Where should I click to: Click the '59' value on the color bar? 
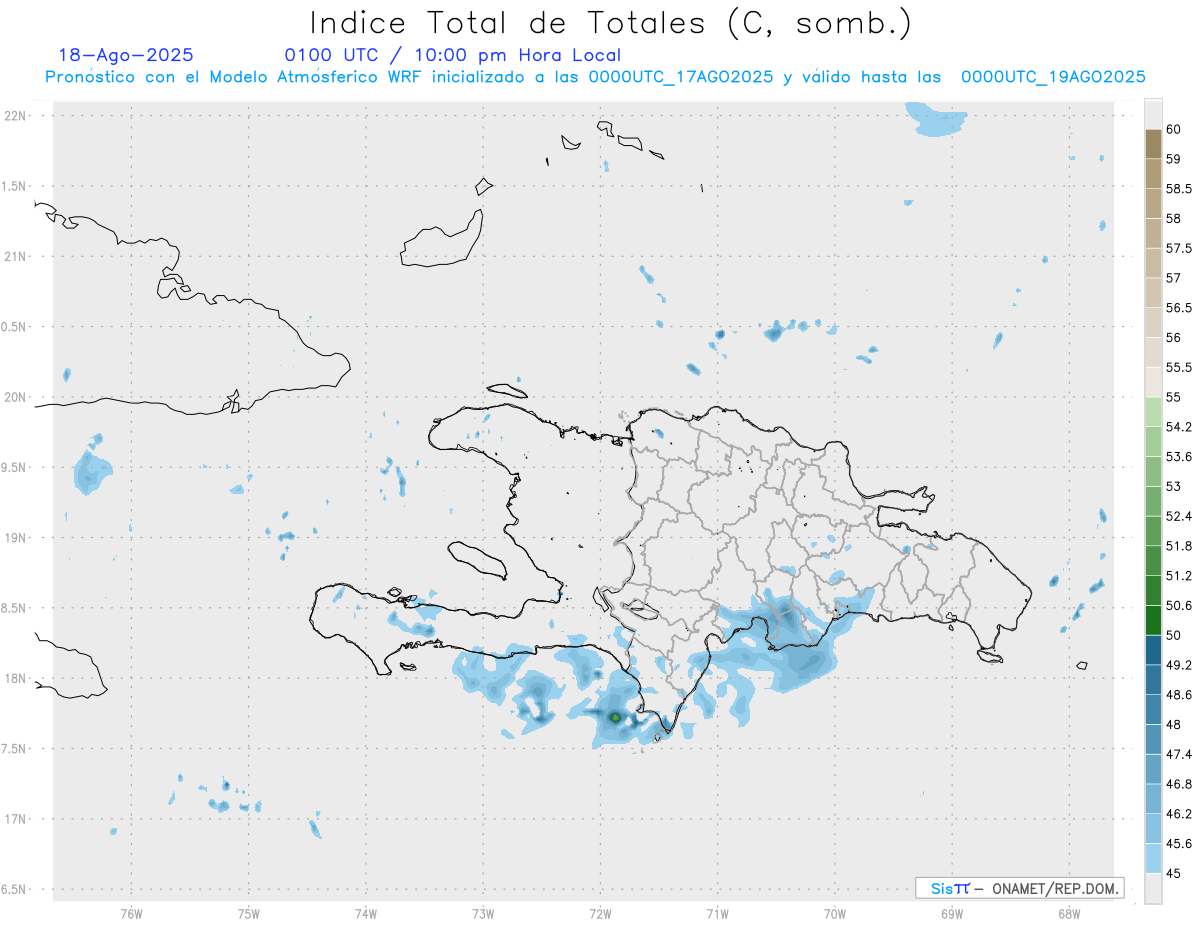pyautogui.click(x=1174, y=158)
